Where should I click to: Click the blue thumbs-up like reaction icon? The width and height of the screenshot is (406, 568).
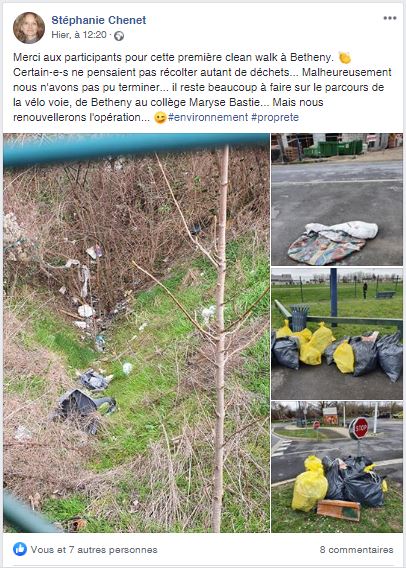coord(20,549)
